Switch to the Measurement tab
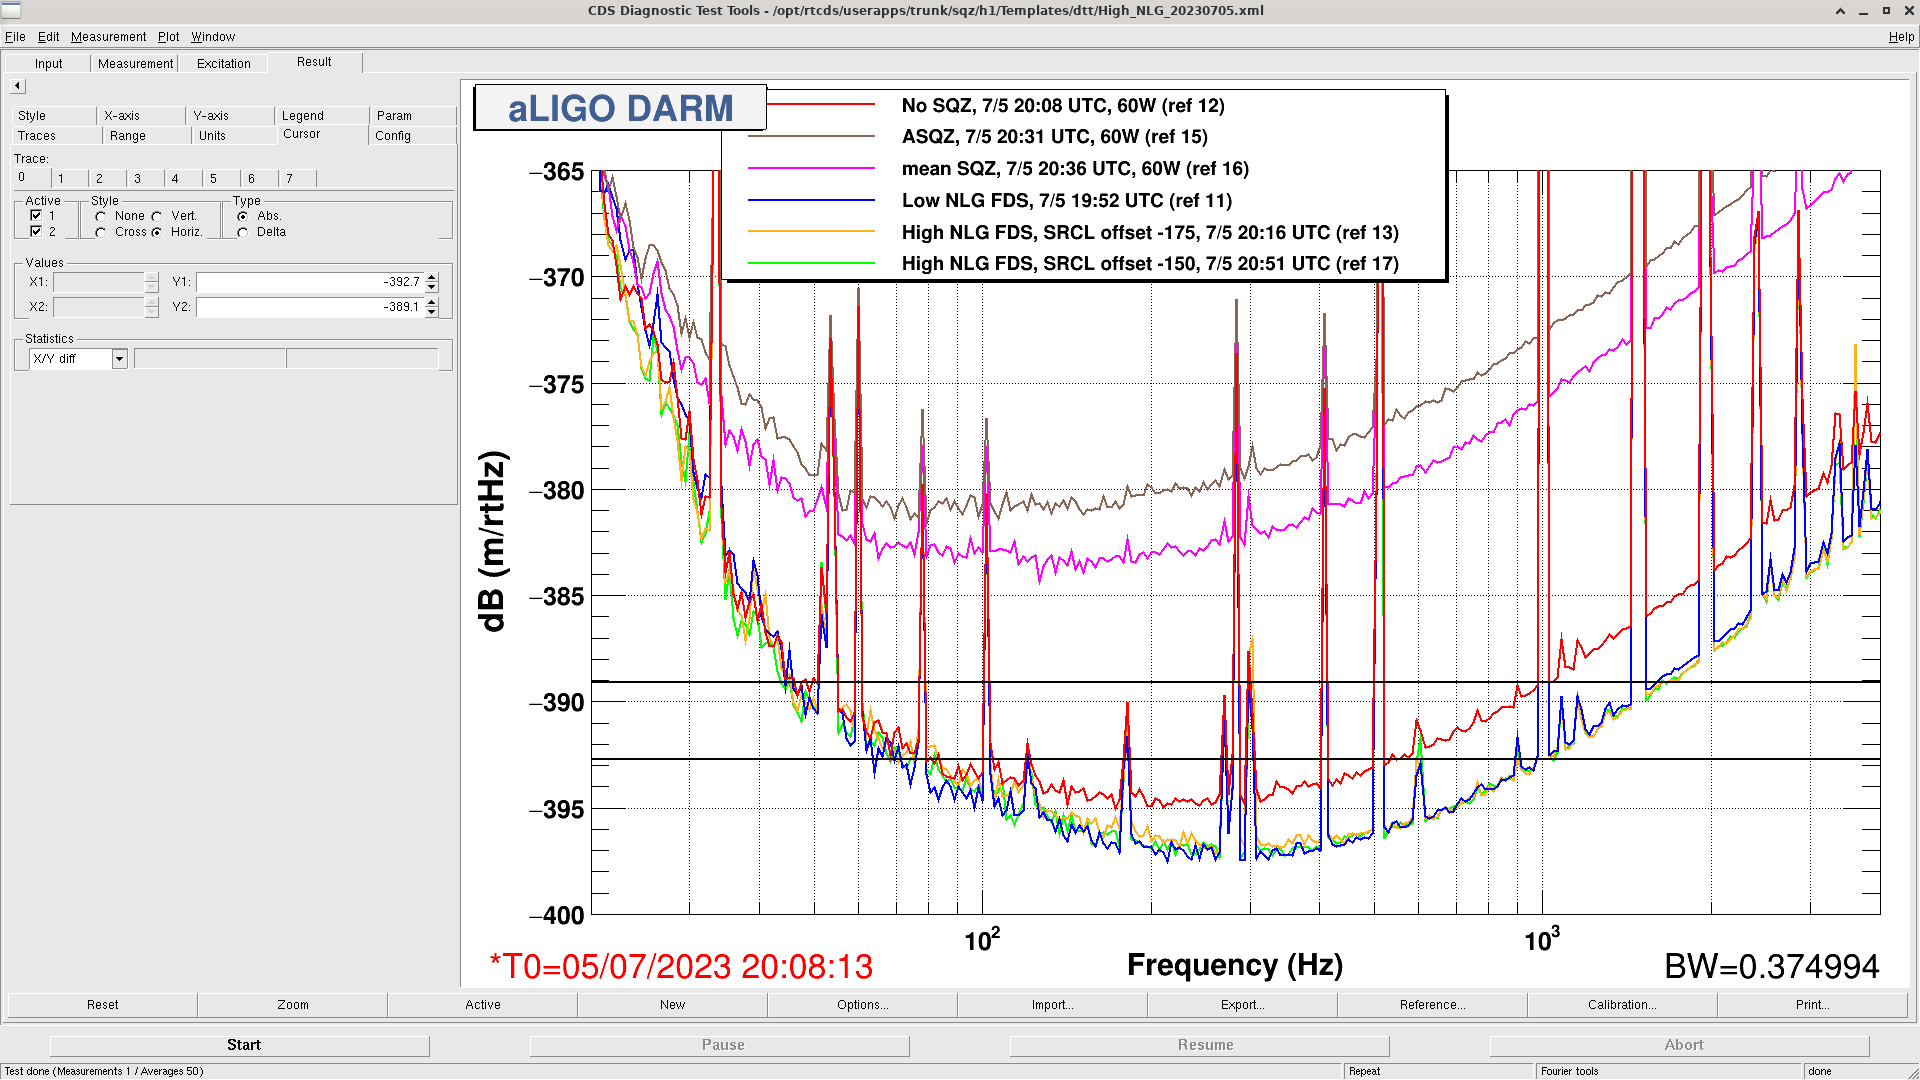This screenshot has width=1920, height=1080. pos(135,63)
